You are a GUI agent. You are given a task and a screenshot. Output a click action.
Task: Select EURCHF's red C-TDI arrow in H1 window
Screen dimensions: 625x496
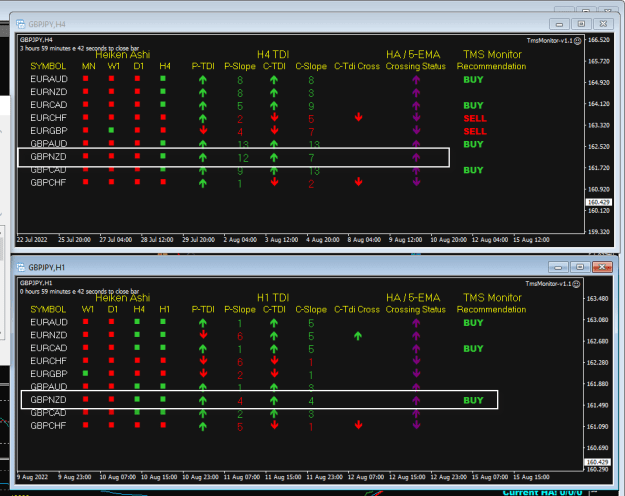click(274, 360)
